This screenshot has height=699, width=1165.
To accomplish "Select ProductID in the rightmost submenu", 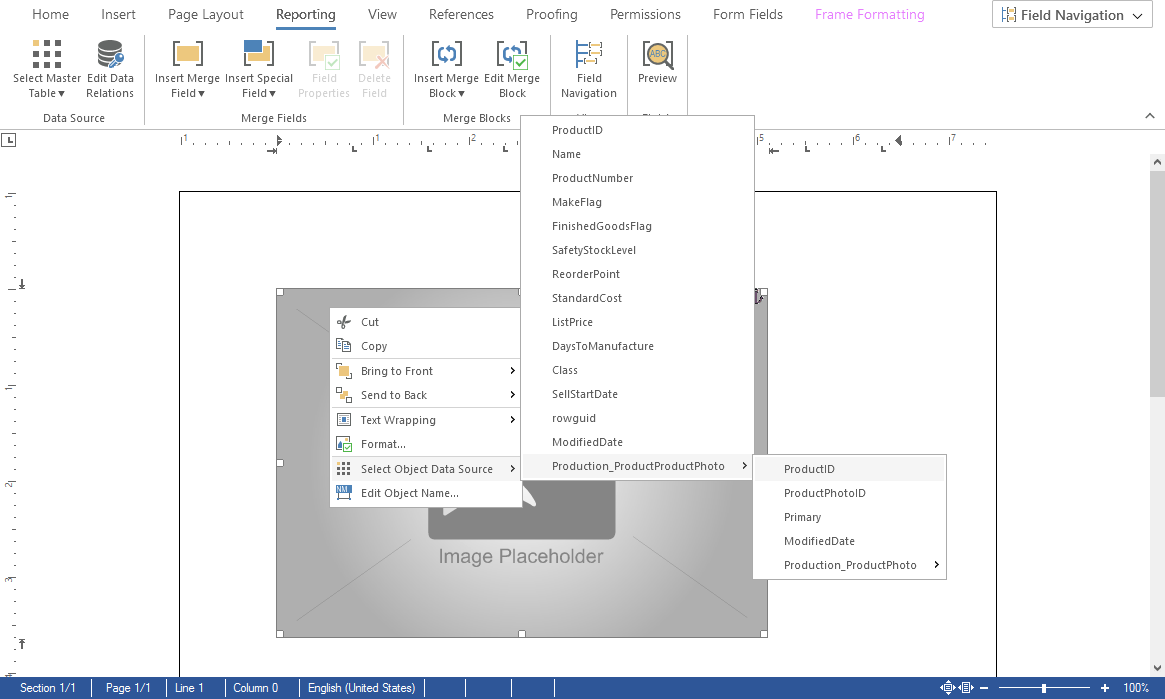I will (849, 469).
